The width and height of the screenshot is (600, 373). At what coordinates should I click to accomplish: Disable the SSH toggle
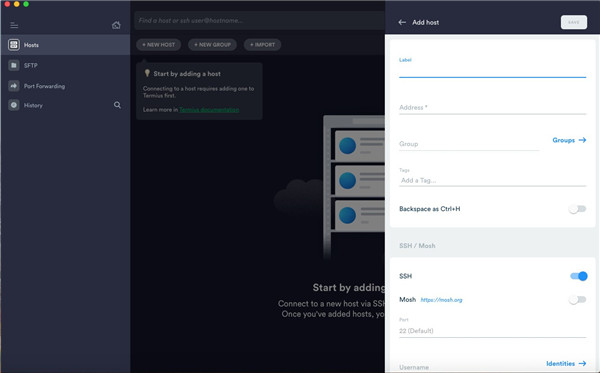(579, 276)
